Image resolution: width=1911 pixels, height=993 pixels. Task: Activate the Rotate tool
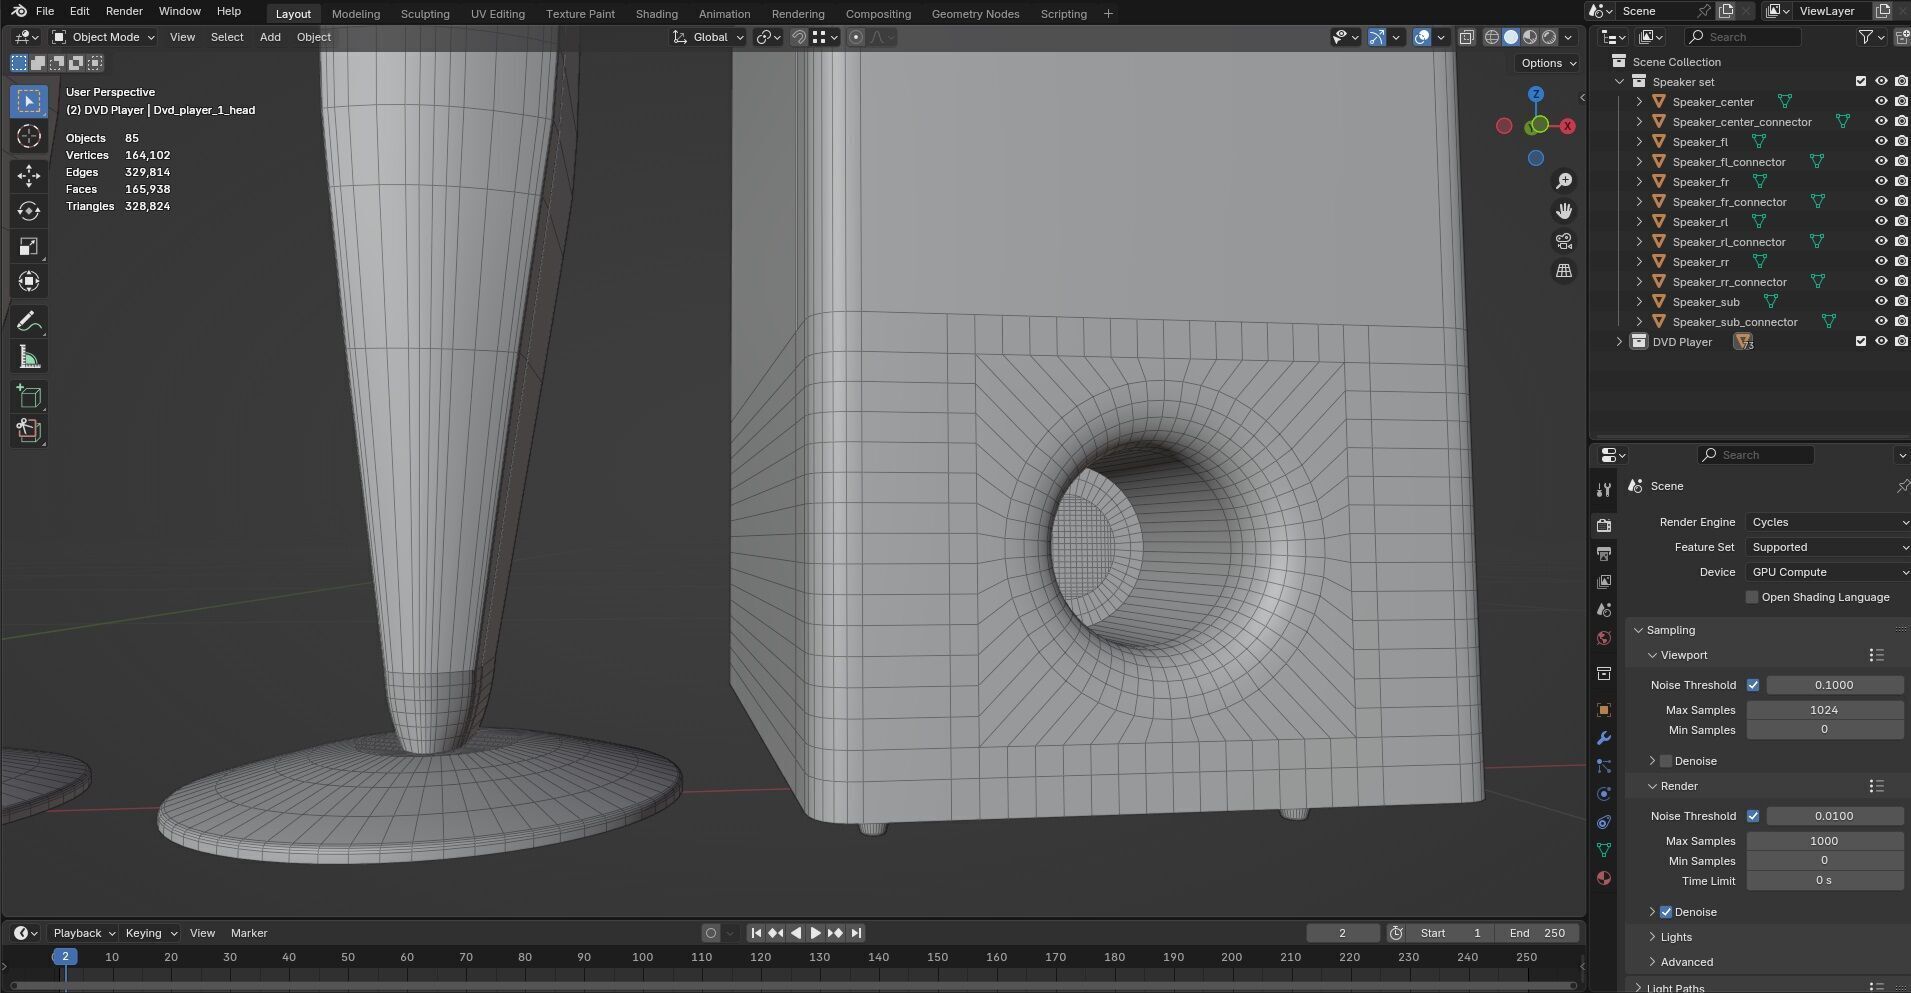pos(29,211)
